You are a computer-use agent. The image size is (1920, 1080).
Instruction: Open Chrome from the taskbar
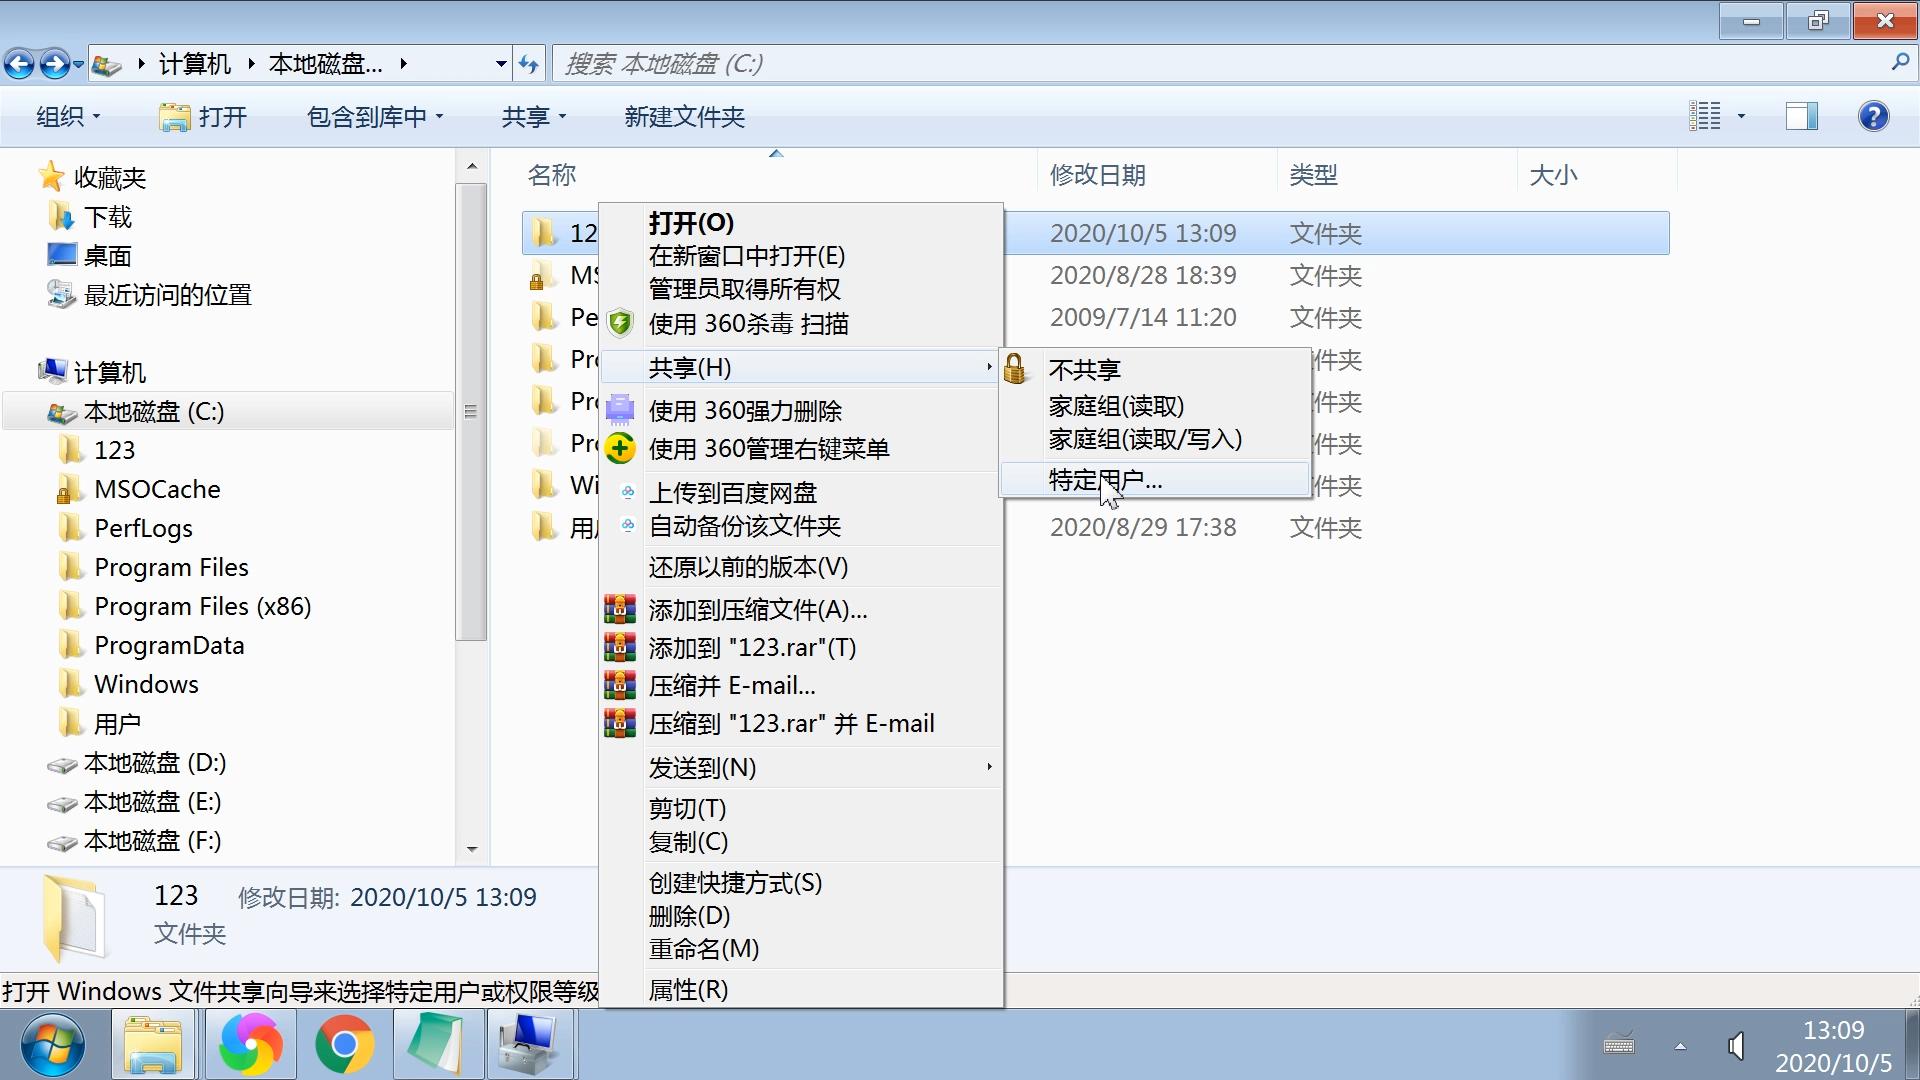[x=344, y=1044]
